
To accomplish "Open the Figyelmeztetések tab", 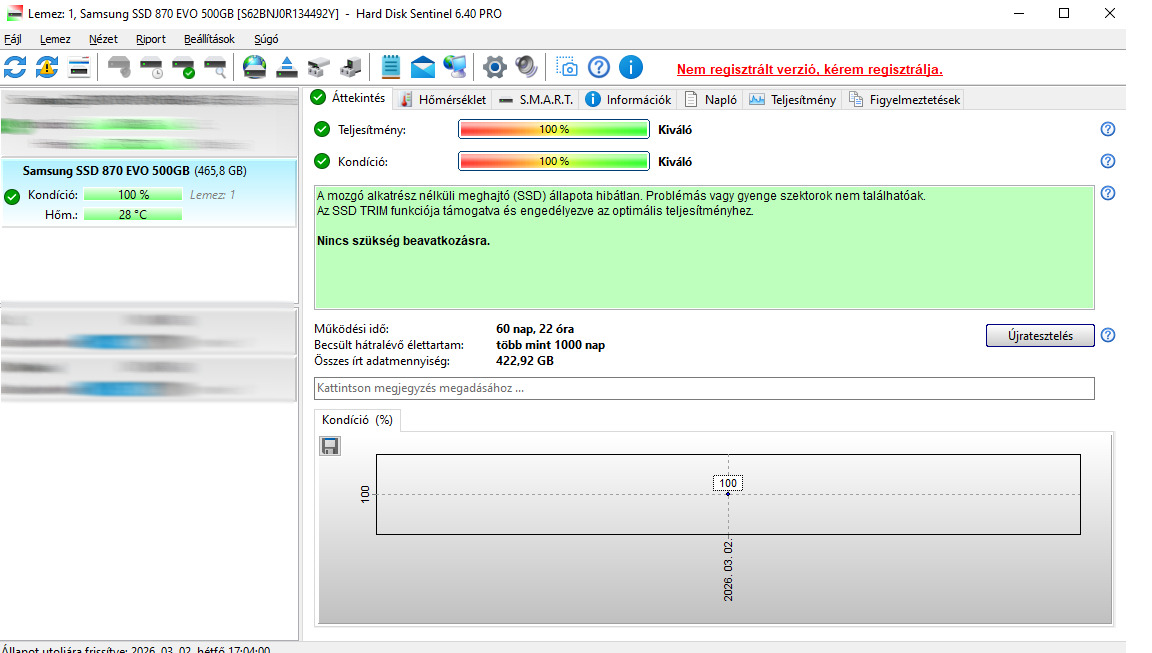I will (904, 100).
